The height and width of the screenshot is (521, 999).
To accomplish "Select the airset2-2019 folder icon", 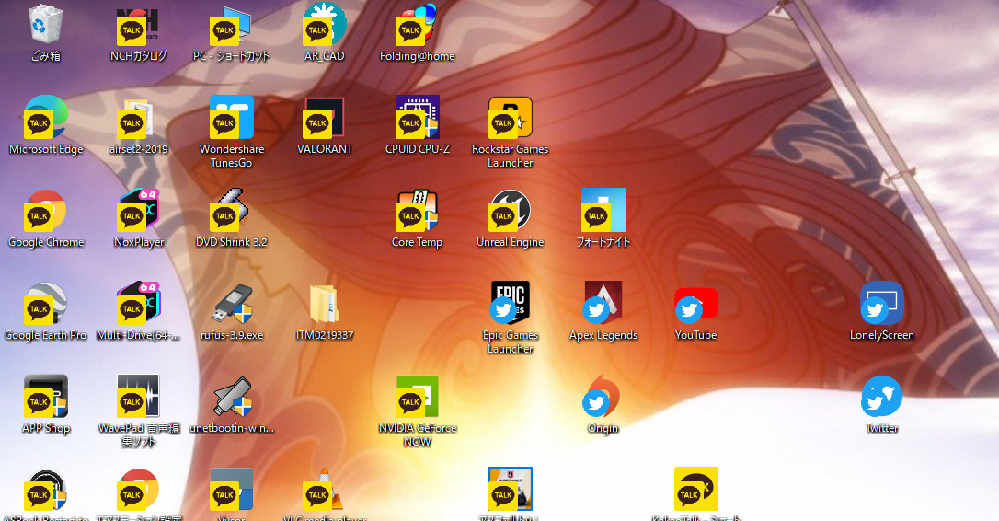I will 138,117.
